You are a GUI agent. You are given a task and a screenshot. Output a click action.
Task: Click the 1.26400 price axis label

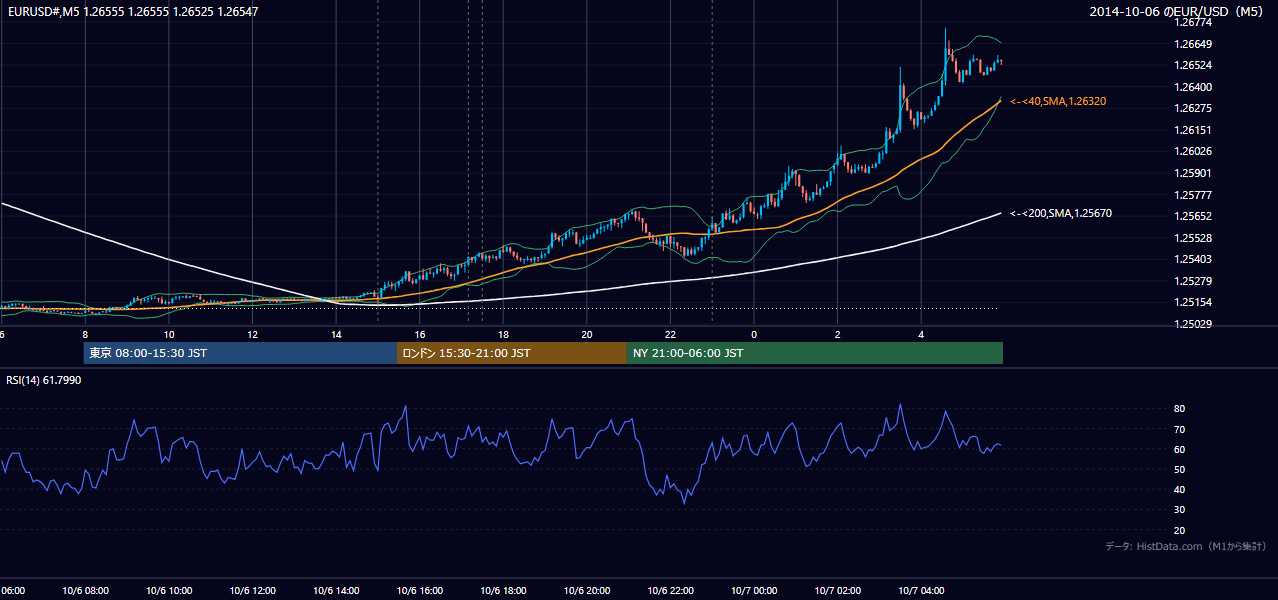[x=1193, y=87]
